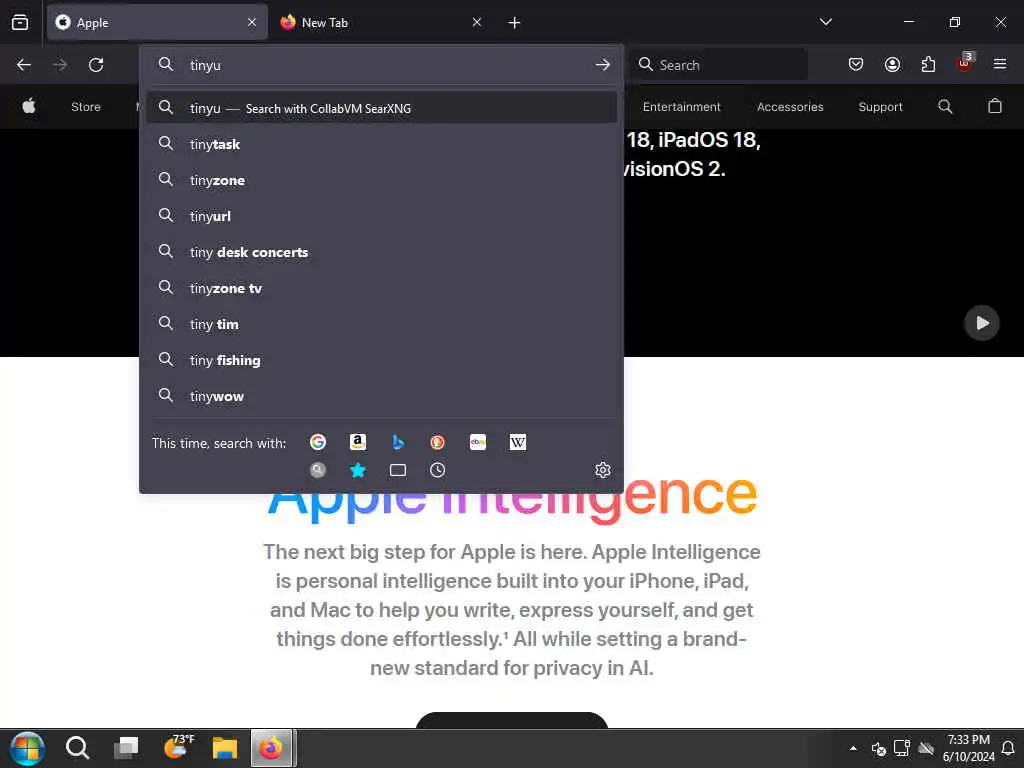Search this time with Amazon

tap(358, 442)
